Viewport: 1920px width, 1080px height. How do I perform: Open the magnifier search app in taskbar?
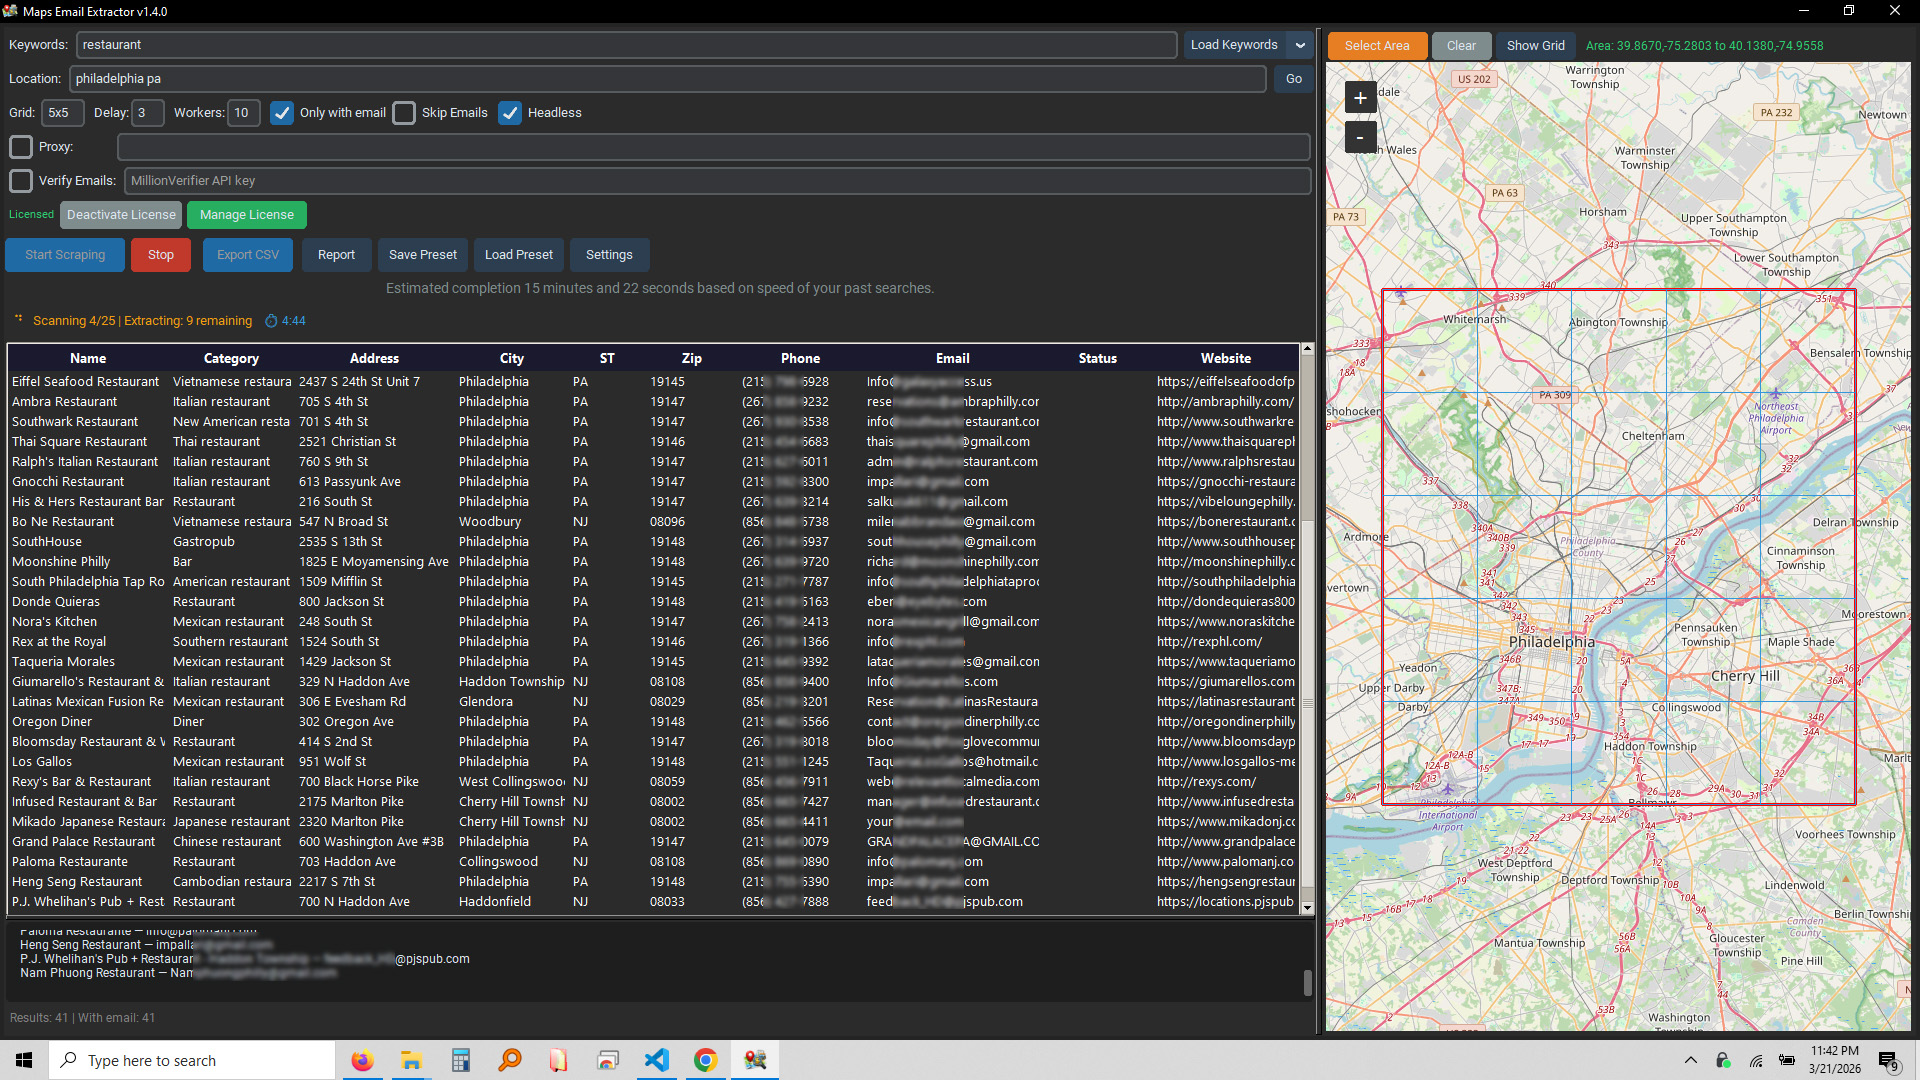(x=509, y=1060)
